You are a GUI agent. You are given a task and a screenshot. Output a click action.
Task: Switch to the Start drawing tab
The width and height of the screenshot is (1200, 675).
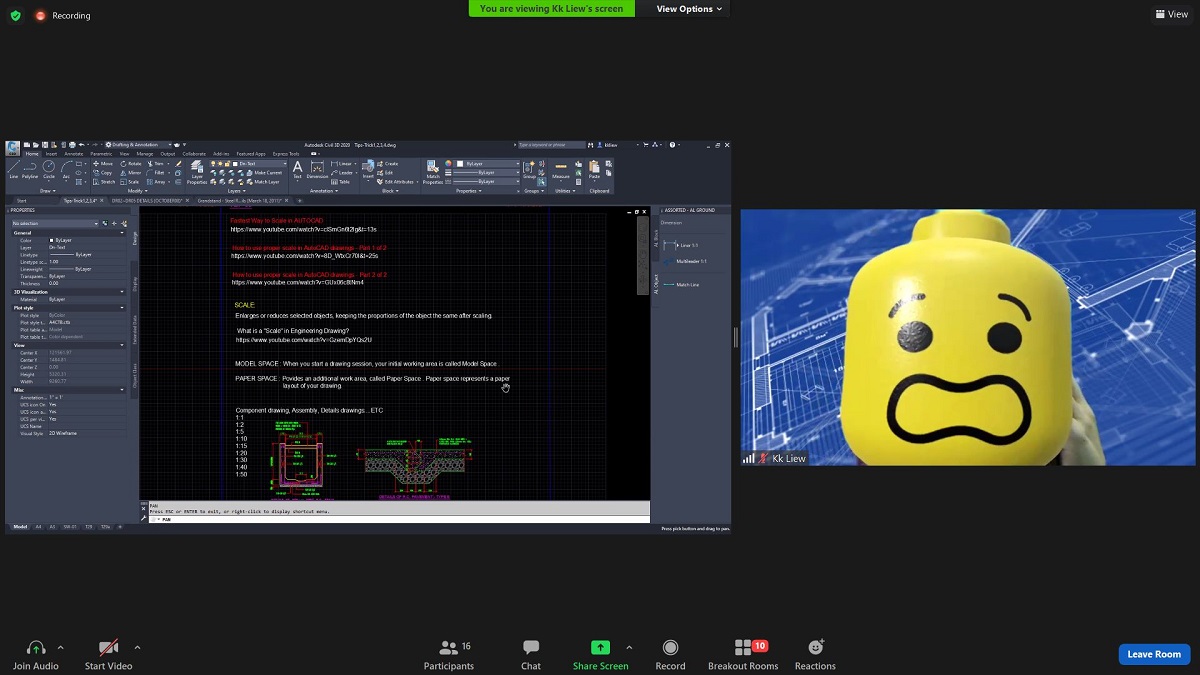coord(22,201)
